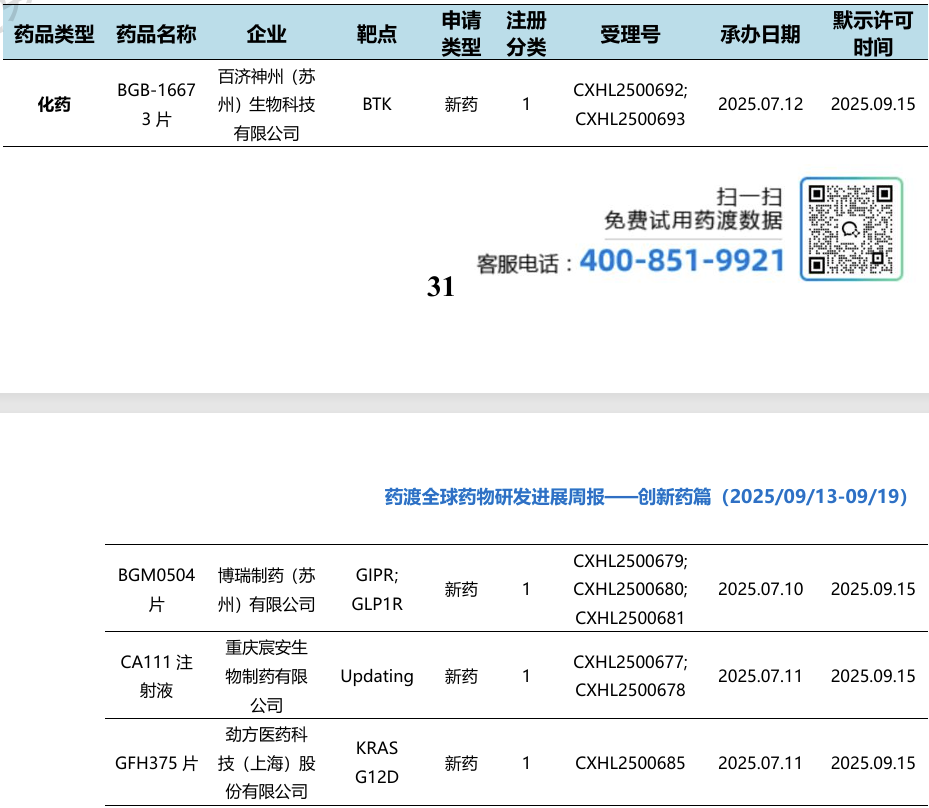
Task: Click 2025.07.11 in the CA111 row
Action: [x=761, y=676]
